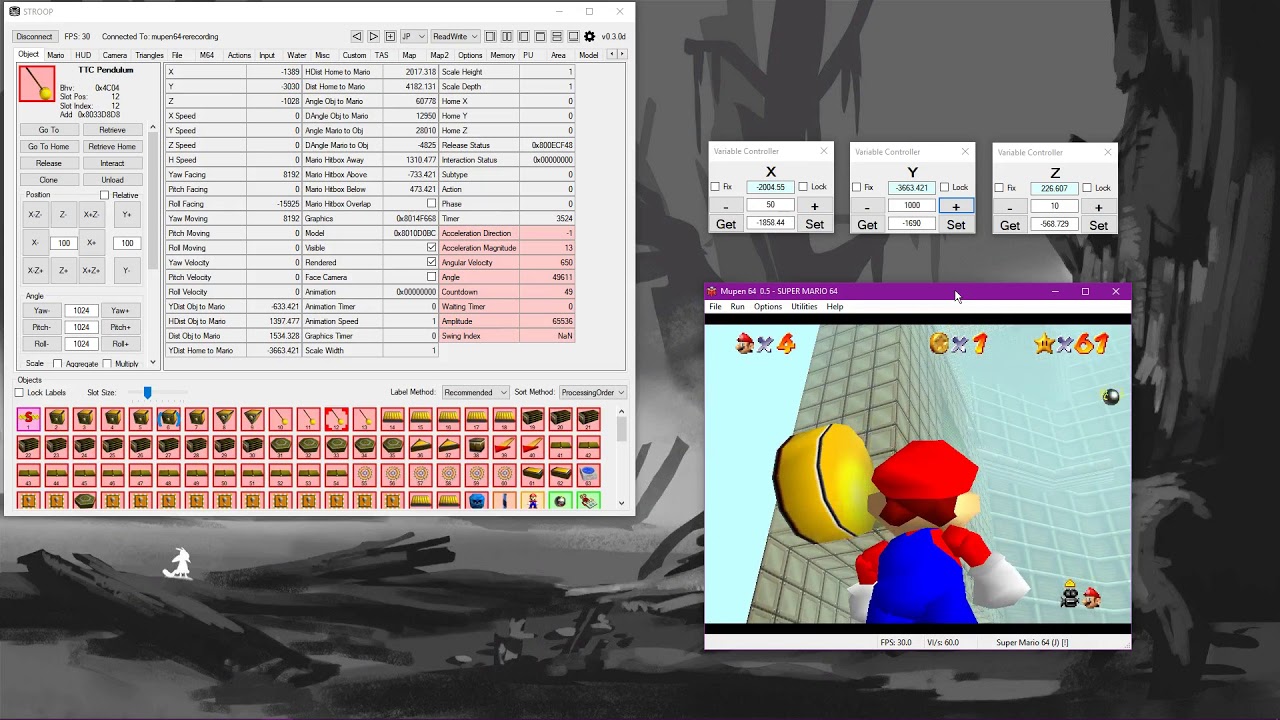Click the TTC Pendulum object thumbnail
The image size is (1280, 720).
(x=37, y=84)
